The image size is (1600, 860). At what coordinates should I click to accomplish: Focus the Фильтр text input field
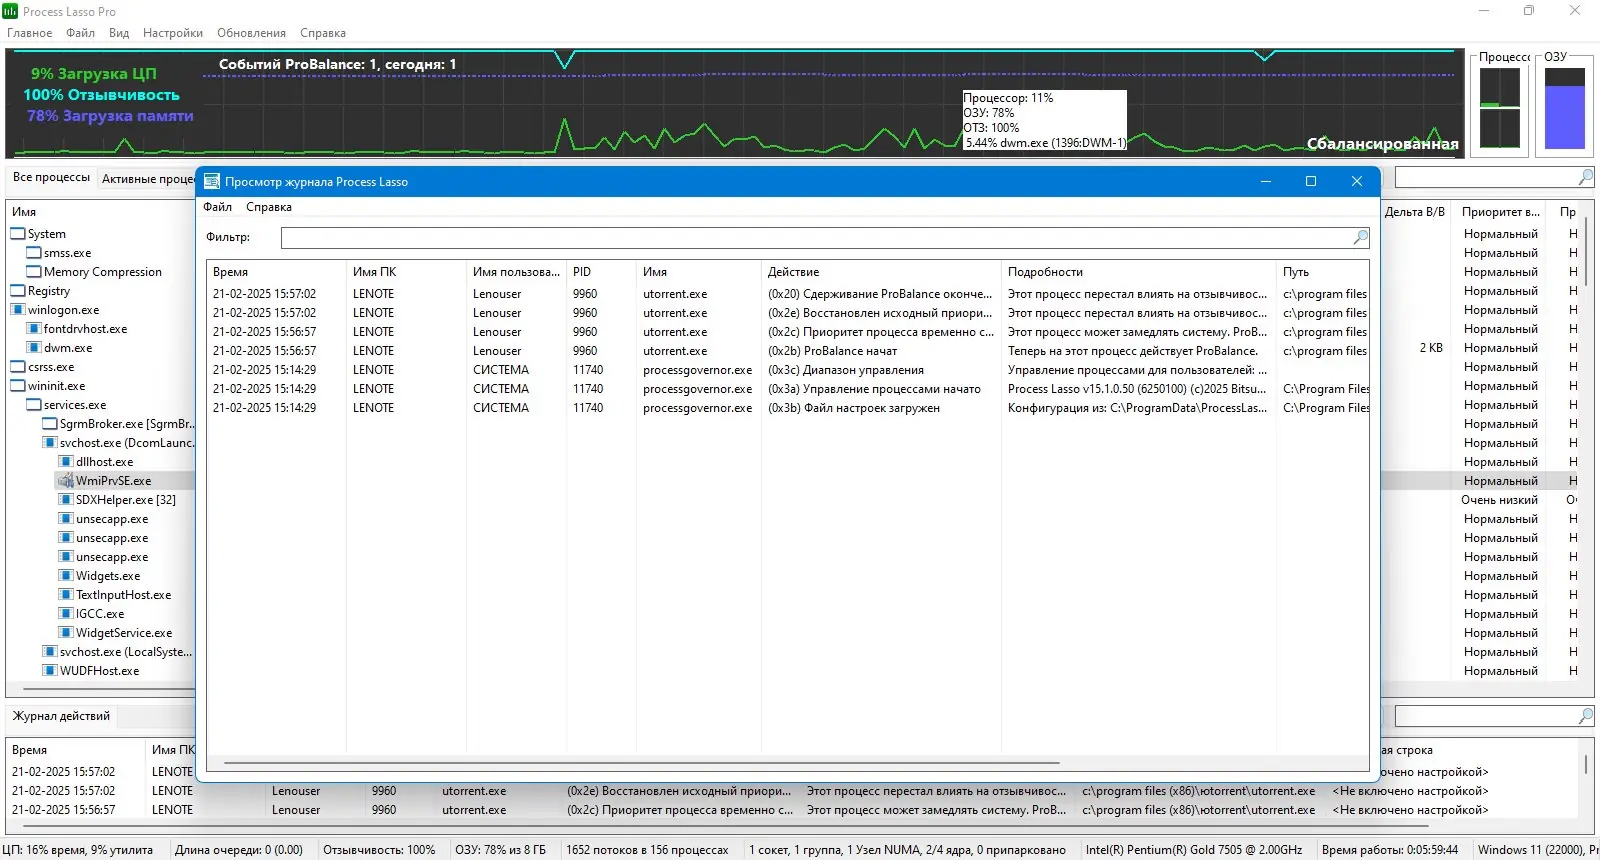coord(816,237)
